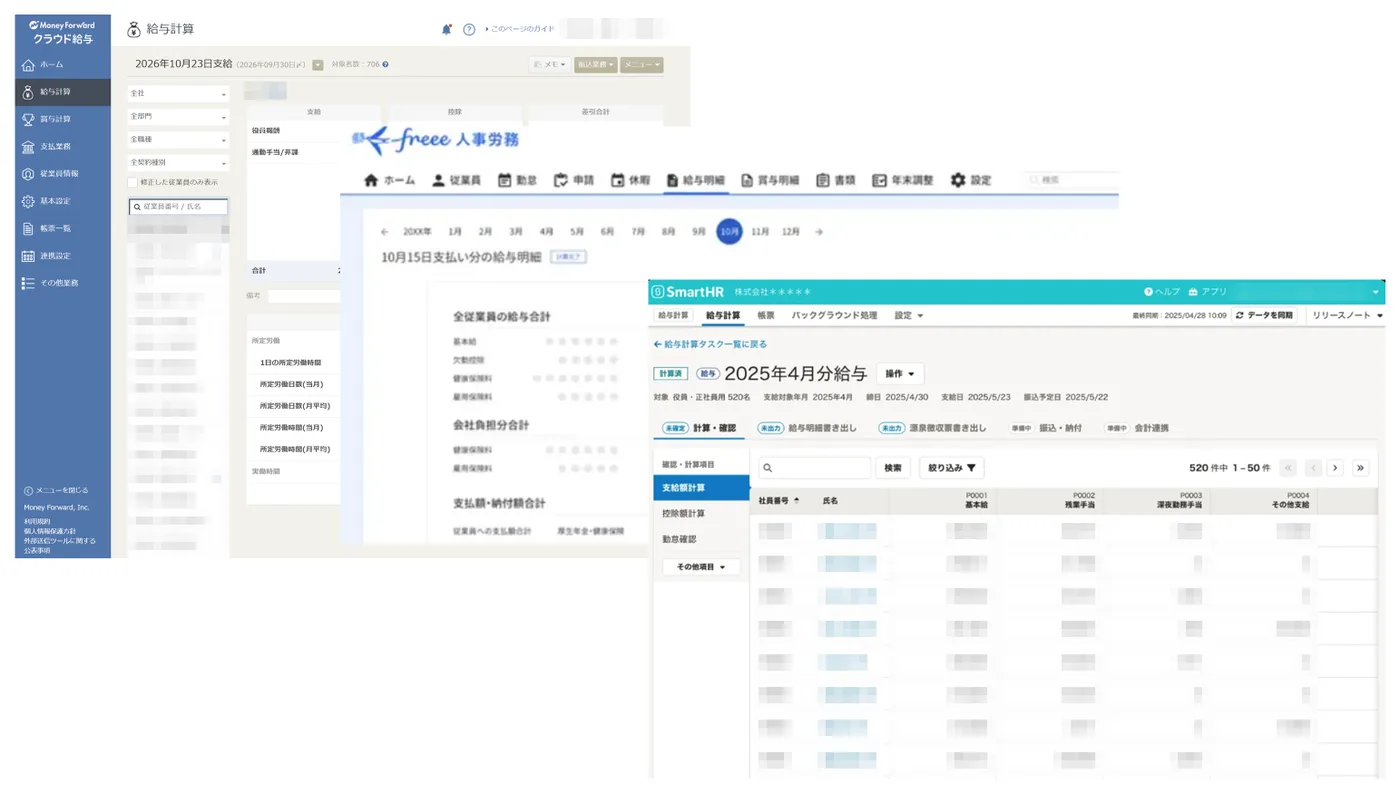
Task: Open 設定 gear in freee navigation
Action: coord(971,180)
